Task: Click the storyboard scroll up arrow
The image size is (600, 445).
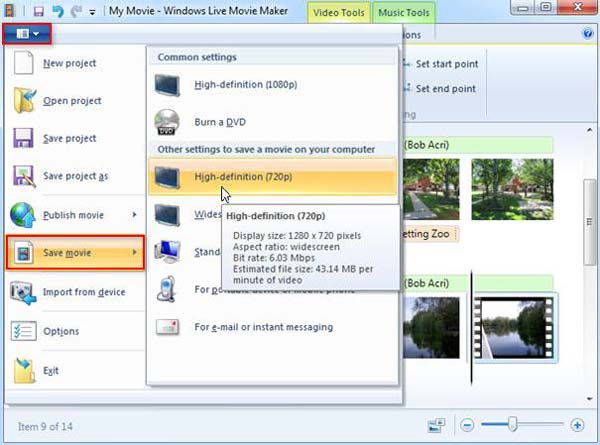Action: 590,131
